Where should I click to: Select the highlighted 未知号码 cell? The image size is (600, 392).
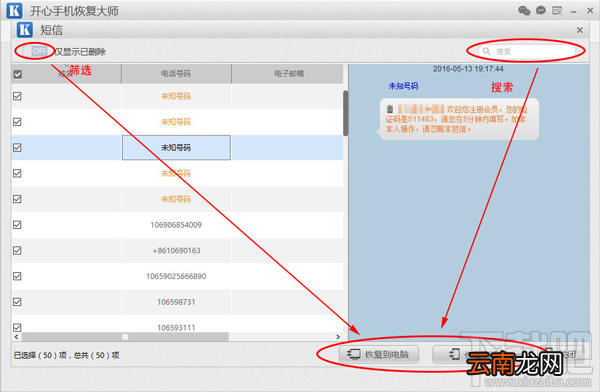(176, 147)
